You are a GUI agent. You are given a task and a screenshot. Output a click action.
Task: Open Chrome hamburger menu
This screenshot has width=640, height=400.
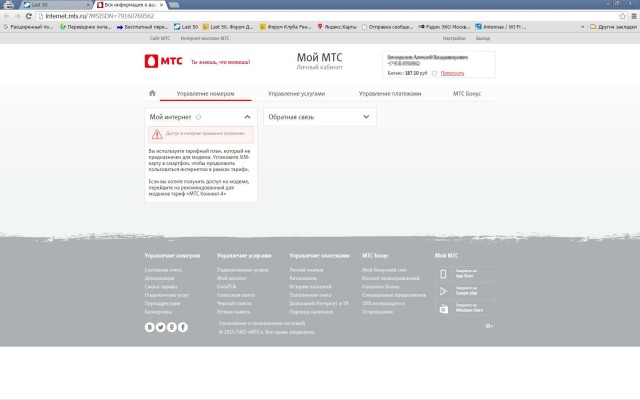click(634, 16)
